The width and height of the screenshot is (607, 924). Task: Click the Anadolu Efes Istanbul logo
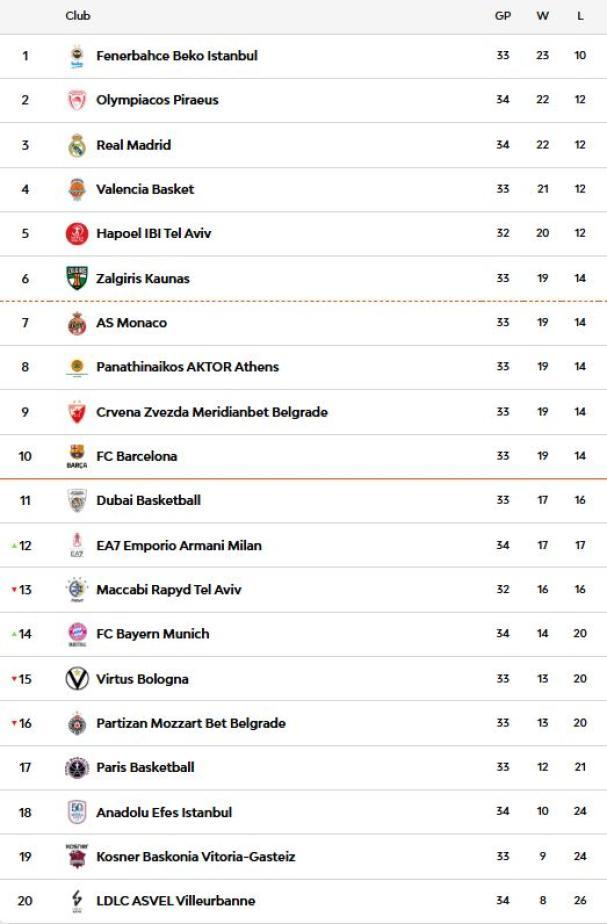pyautogui.click(x=77, y=812)
